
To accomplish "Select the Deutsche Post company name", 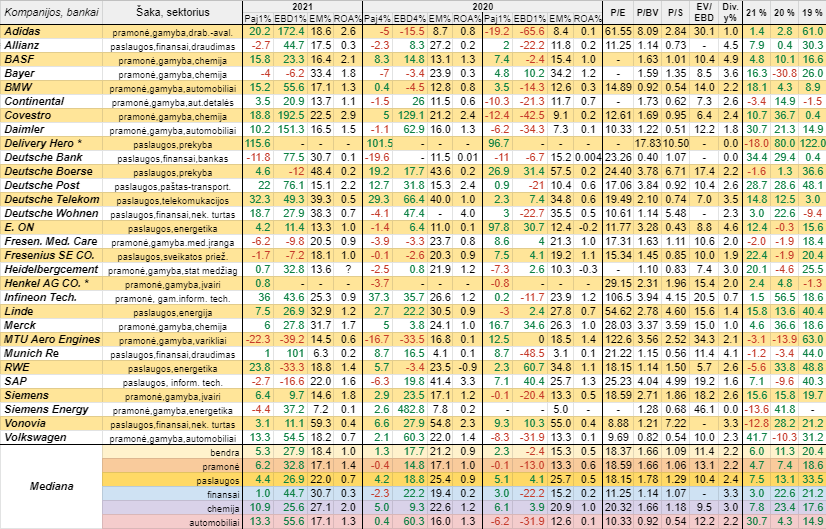I will (x=51, y=185).
